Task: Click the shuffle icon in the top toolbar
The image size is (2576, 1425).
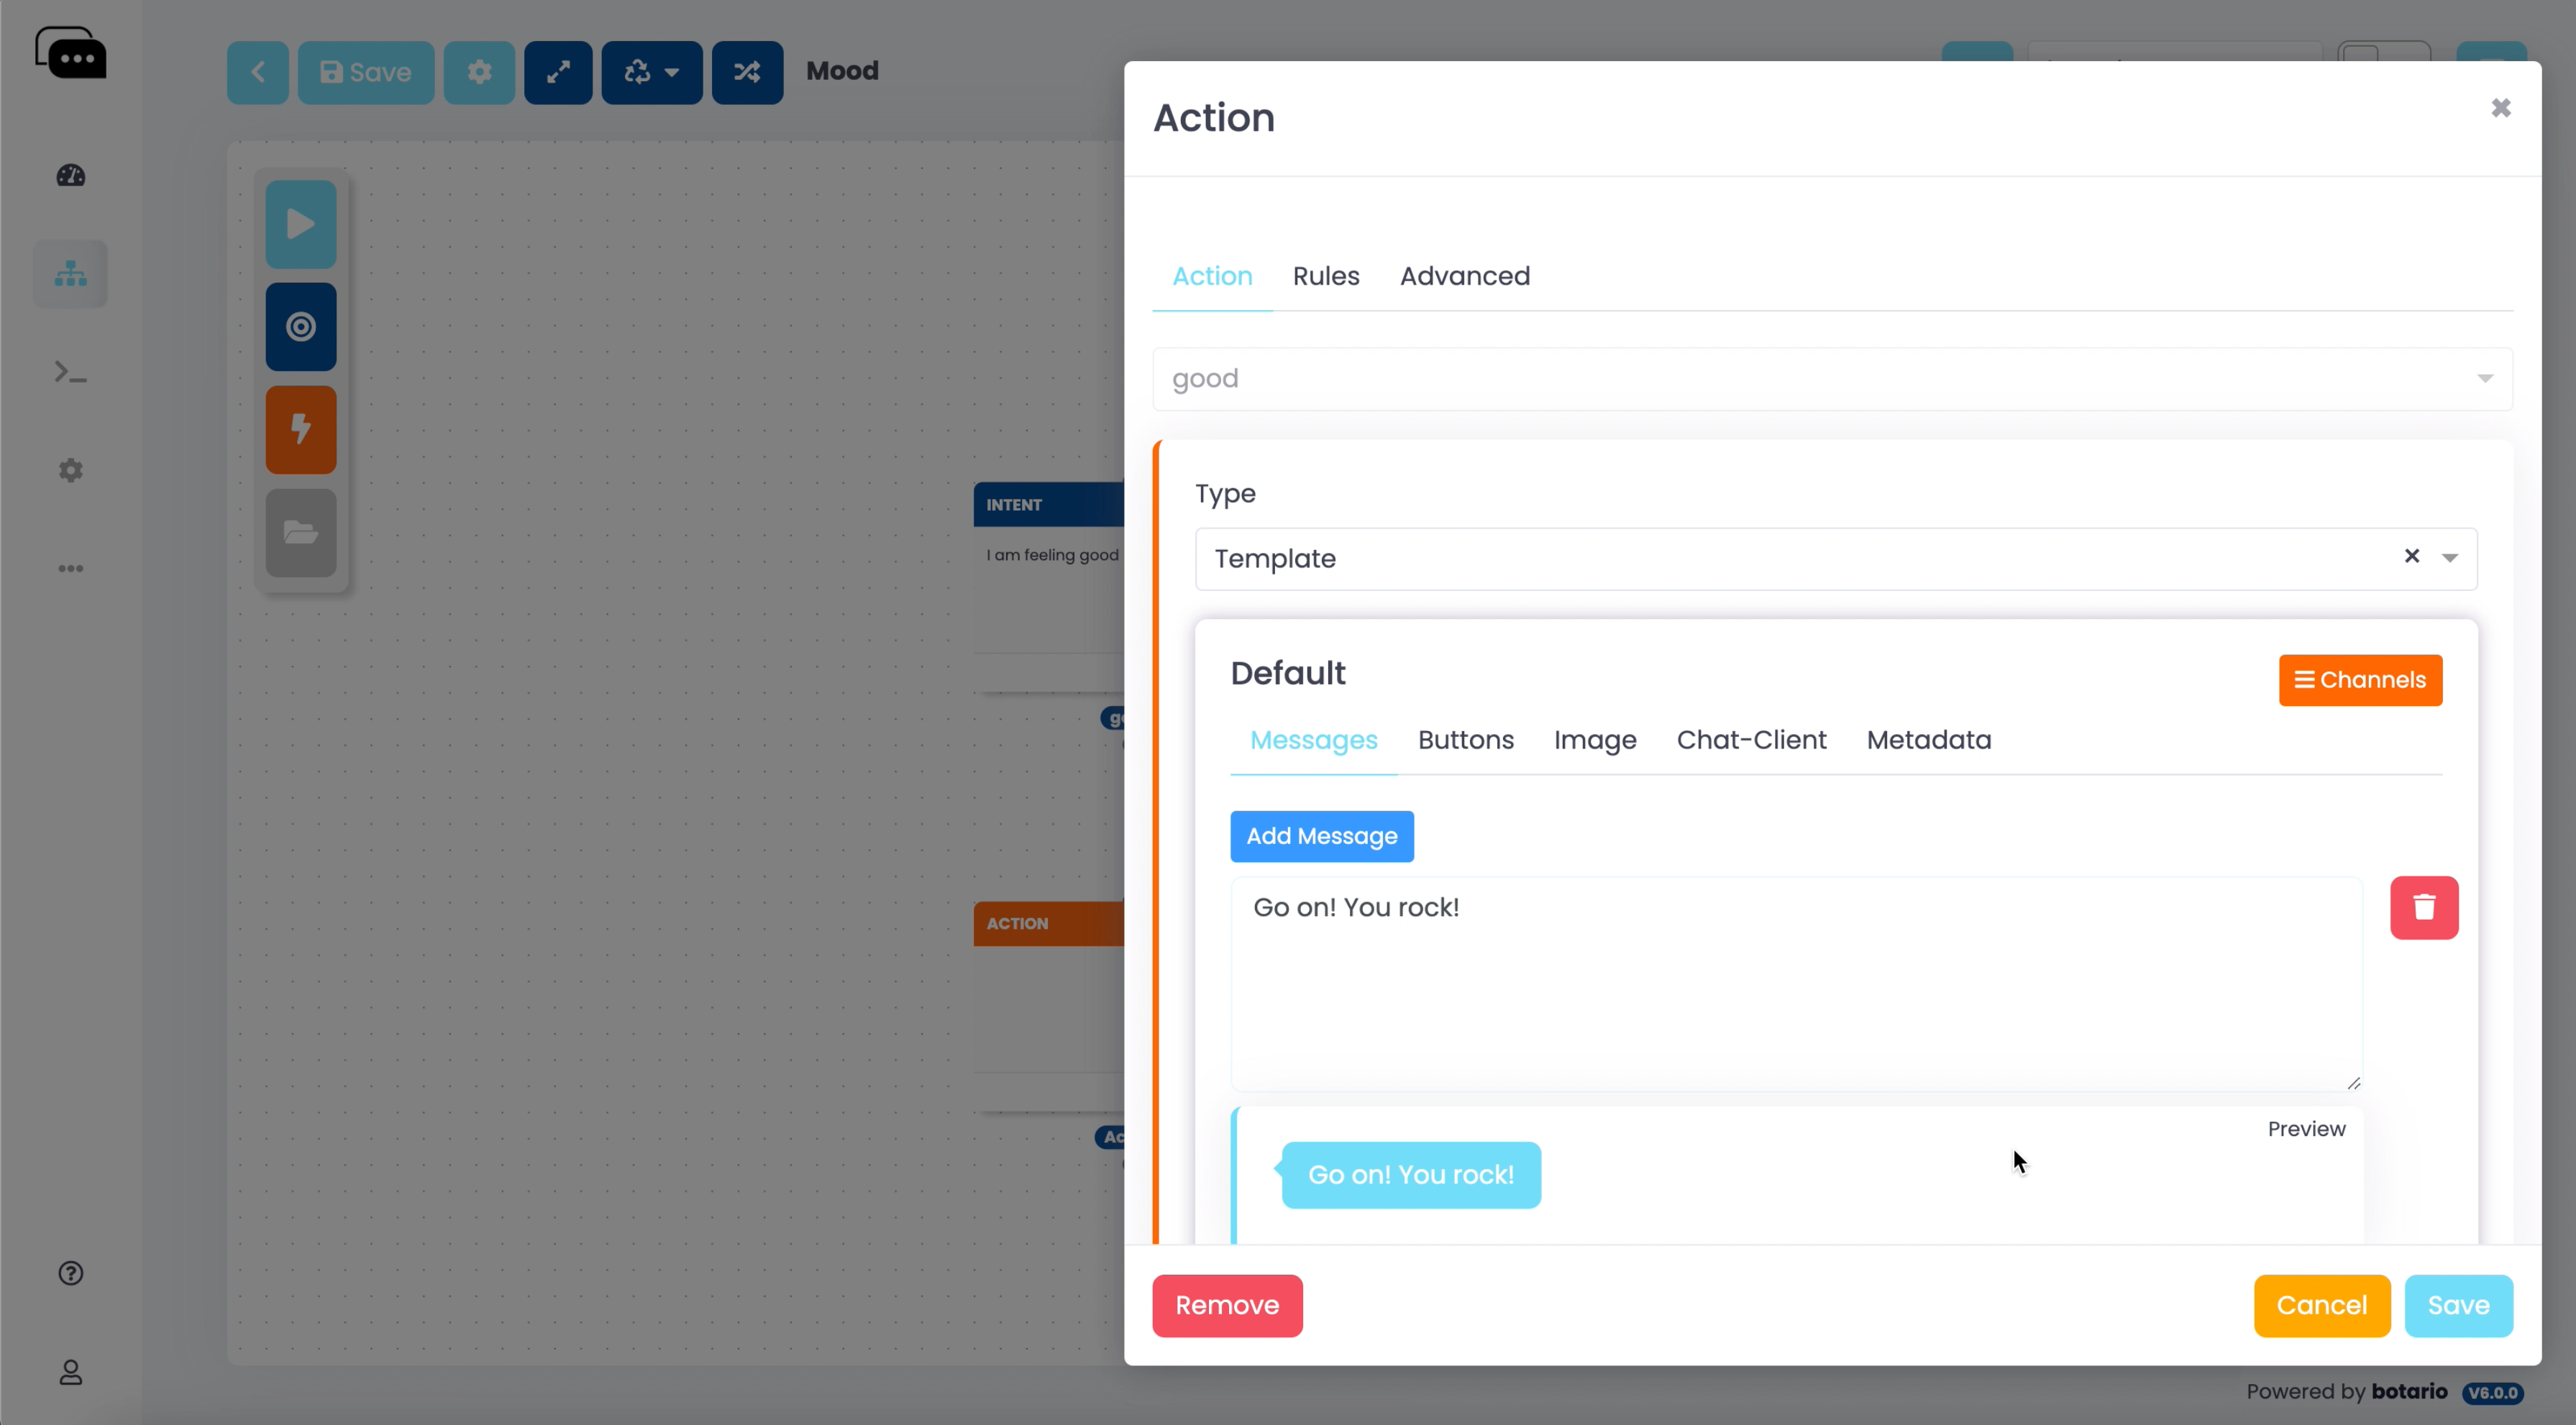Action: coord(747,71)
